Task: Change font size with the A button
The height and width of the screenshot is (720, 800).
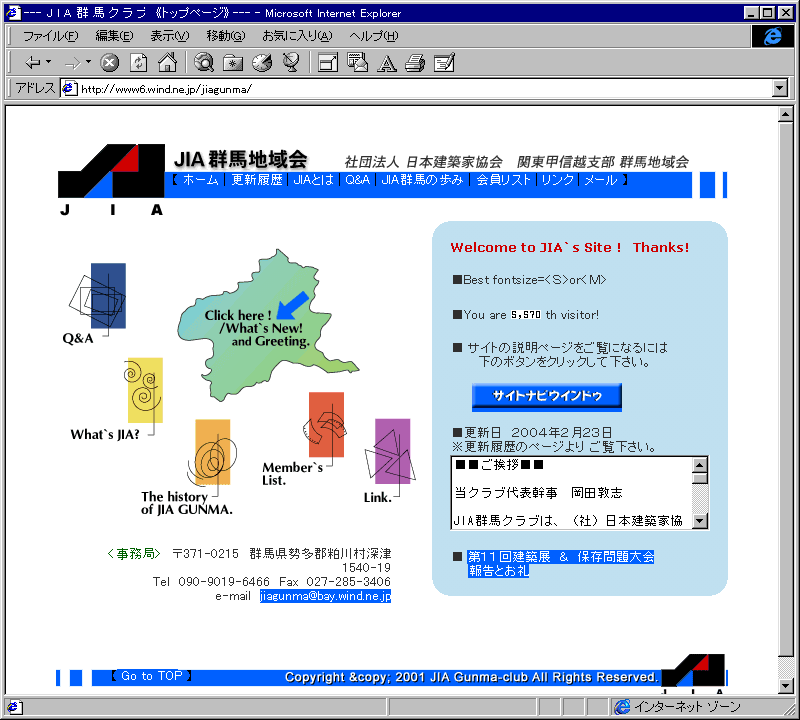Action: click(386, 63)
